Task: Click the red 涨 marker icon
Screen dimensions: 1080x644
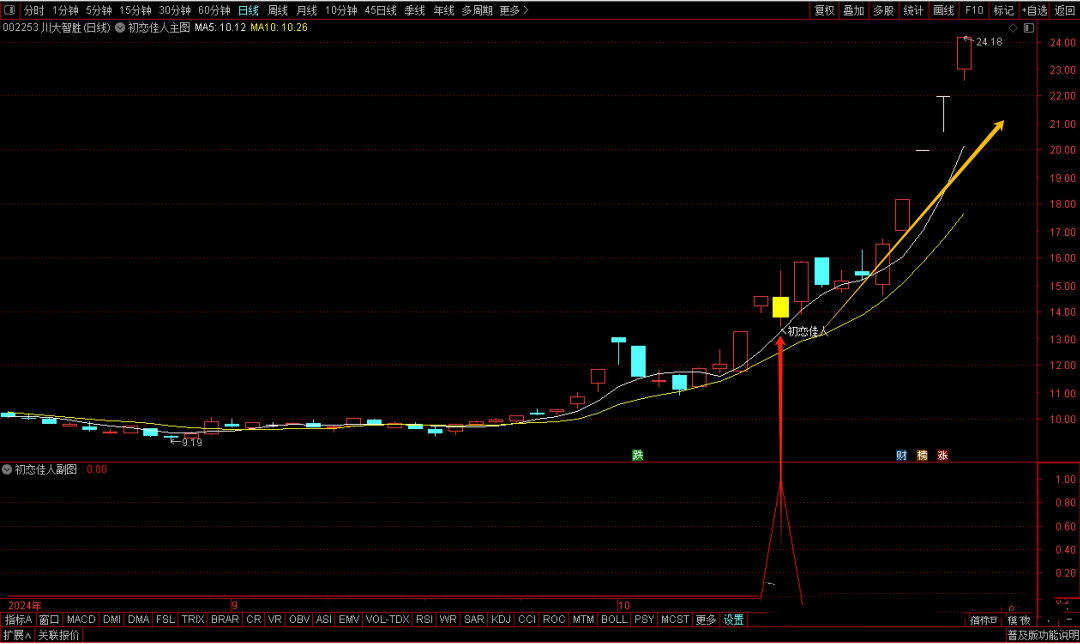Action: click(x=942, y=455)
